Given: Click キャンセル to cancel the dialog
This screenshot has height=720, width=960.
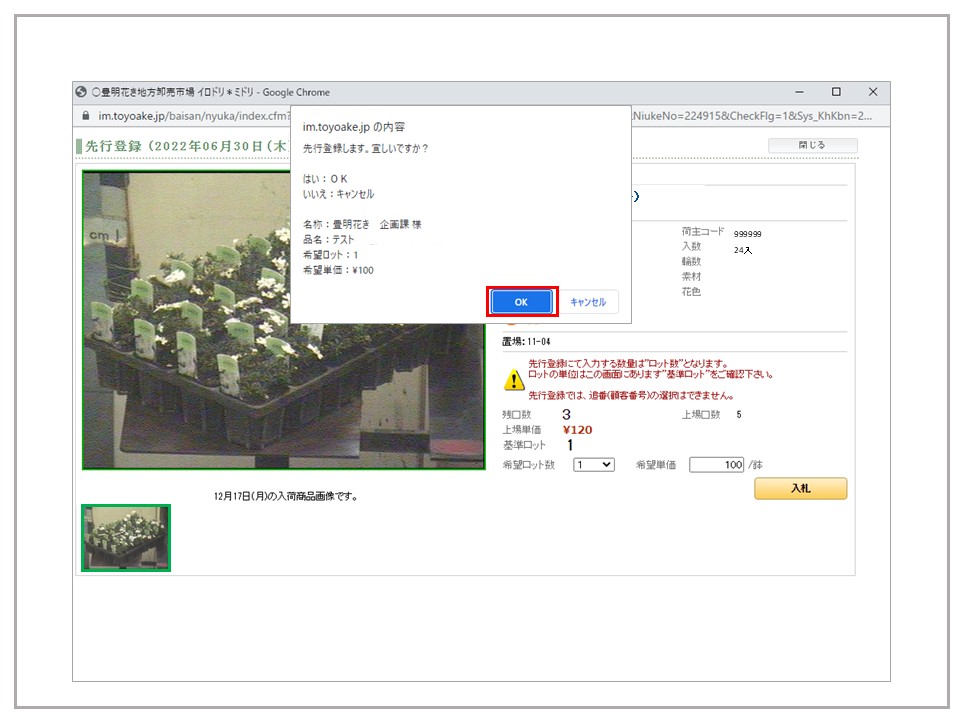Looking at the screenshot, I should click(588, 302).
